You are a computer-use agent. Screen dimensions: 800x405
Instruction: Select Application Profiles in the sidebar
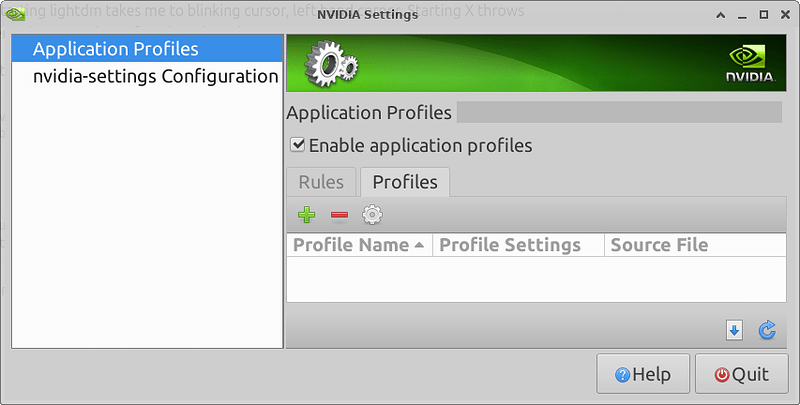click(x=116, y=49)
